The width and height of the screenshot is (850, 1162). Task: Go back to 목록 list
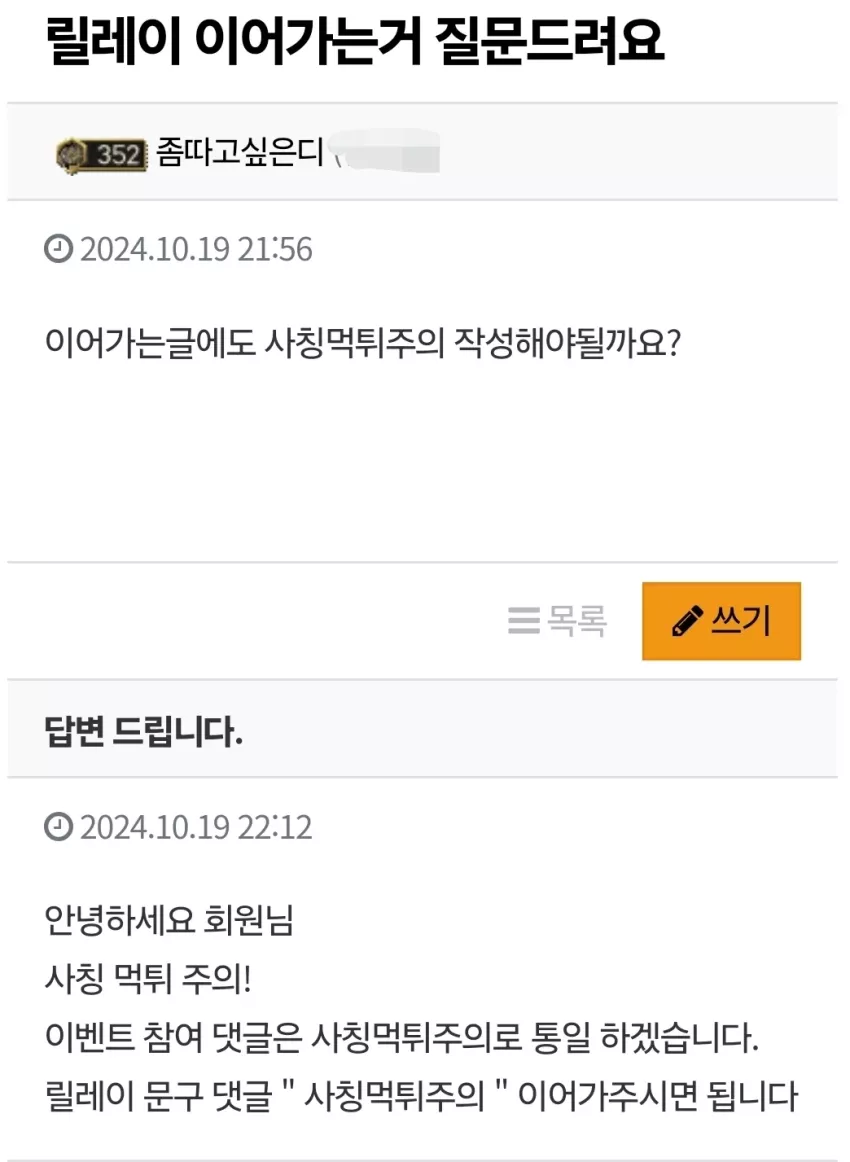click(557, 620)
